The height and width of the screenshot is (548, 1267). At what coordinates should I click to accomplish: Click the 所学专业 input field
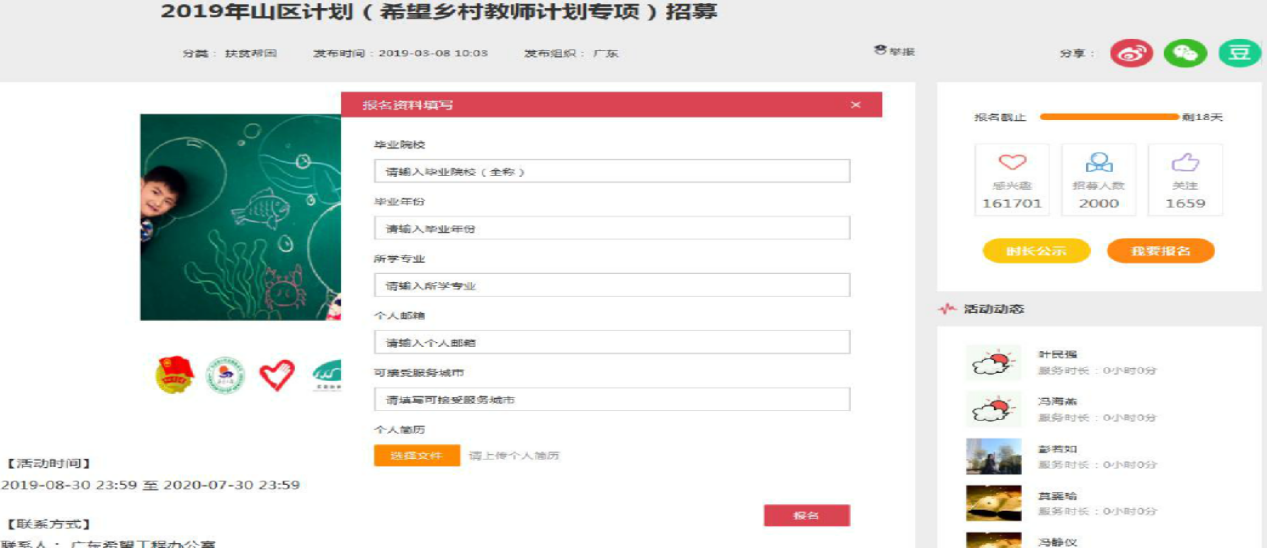pyautogui.click(x=611, y=285)
